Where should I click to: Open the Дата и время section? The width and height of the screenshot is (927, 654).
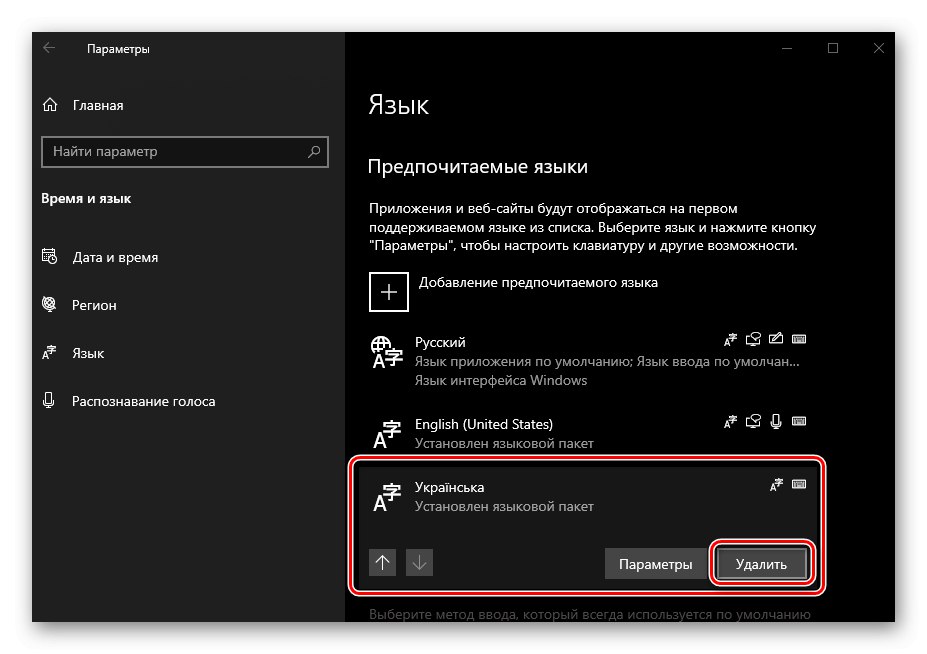115,257
